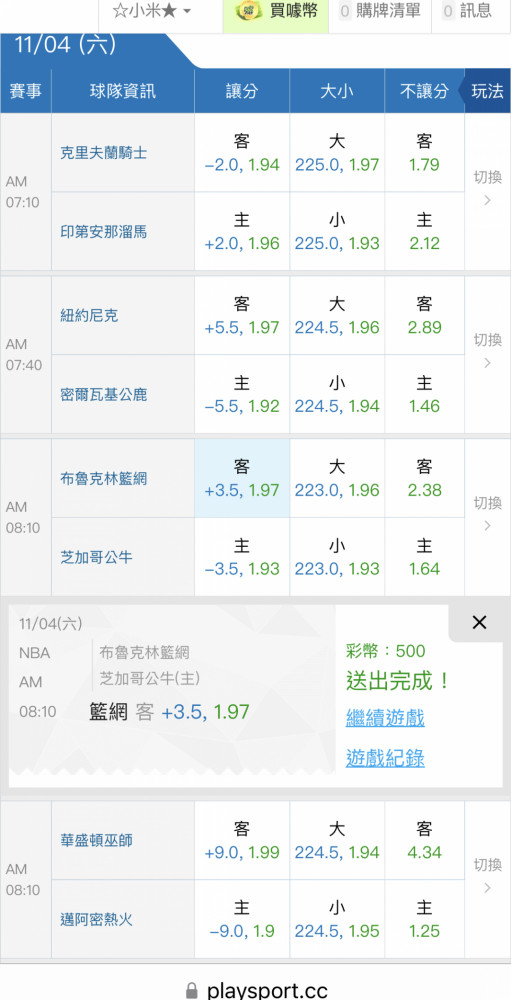Select Cavaliers away spread -2.0, 1.94

(x=242, y=152)
